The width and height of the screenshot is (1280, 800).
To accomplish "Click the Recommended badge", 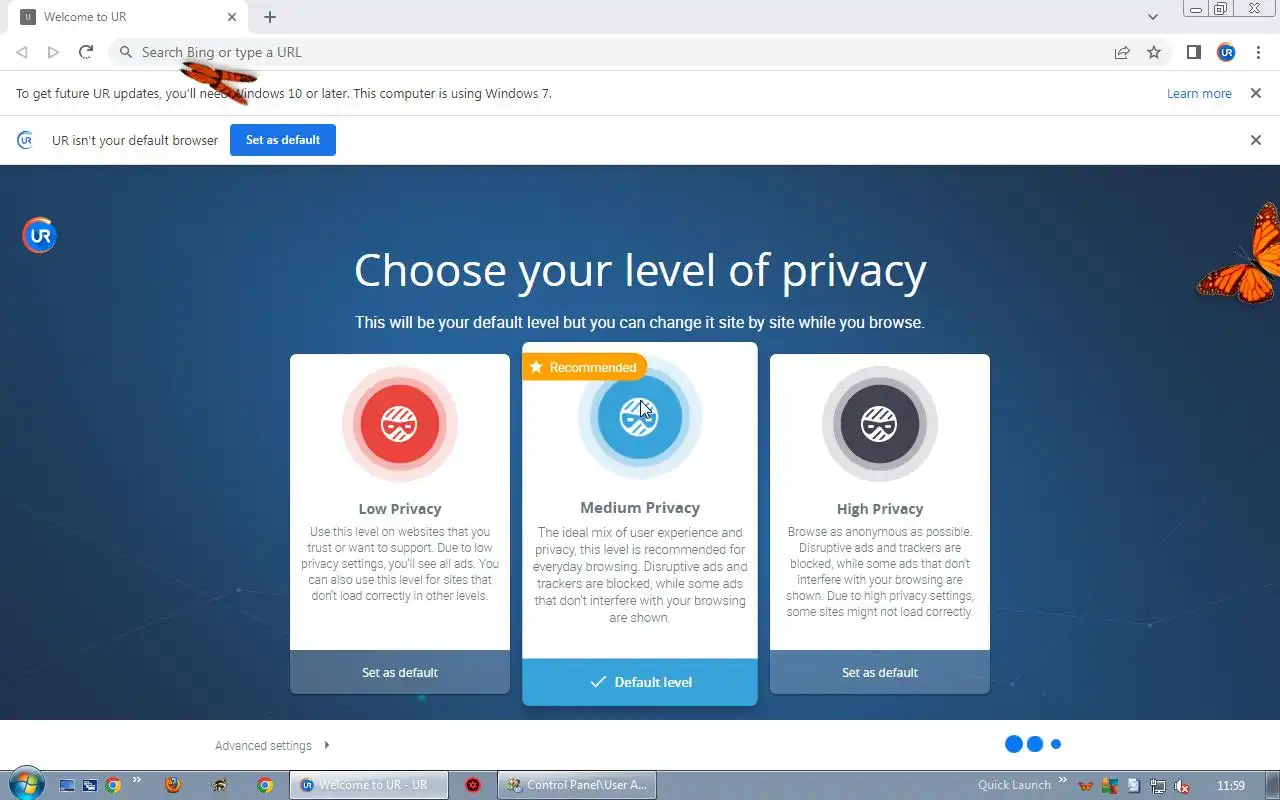I will pyautogui.click(x=584, y=367).
